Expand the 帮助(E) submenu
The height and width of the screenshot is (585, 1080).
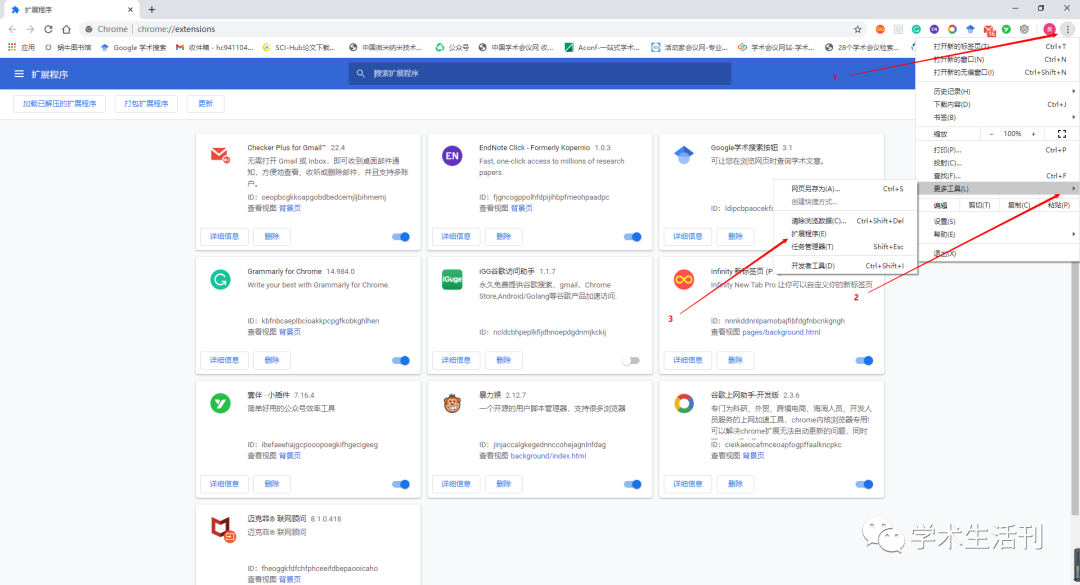coord(998,234)
